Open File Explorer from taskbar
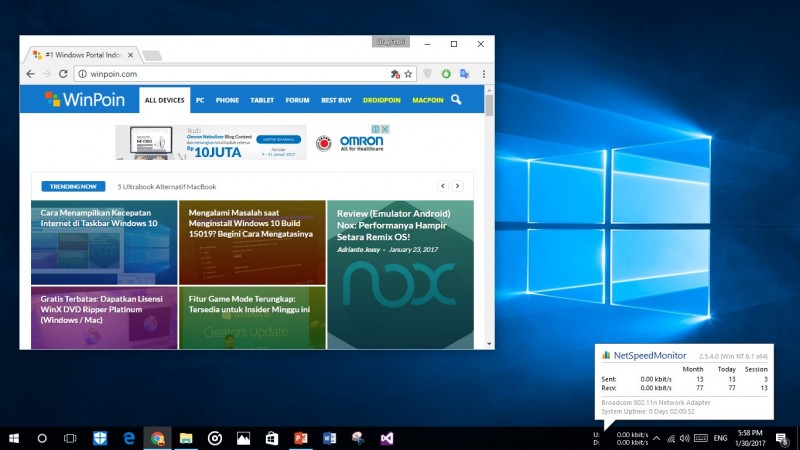This screenshot has height=450, width=800. [x=186, y=438]
